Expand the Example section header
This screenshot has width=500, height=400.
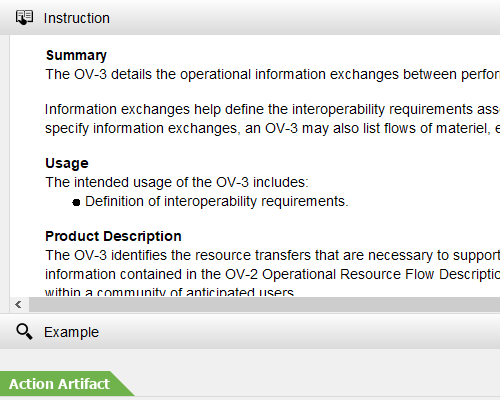click(x=250, y=332)
